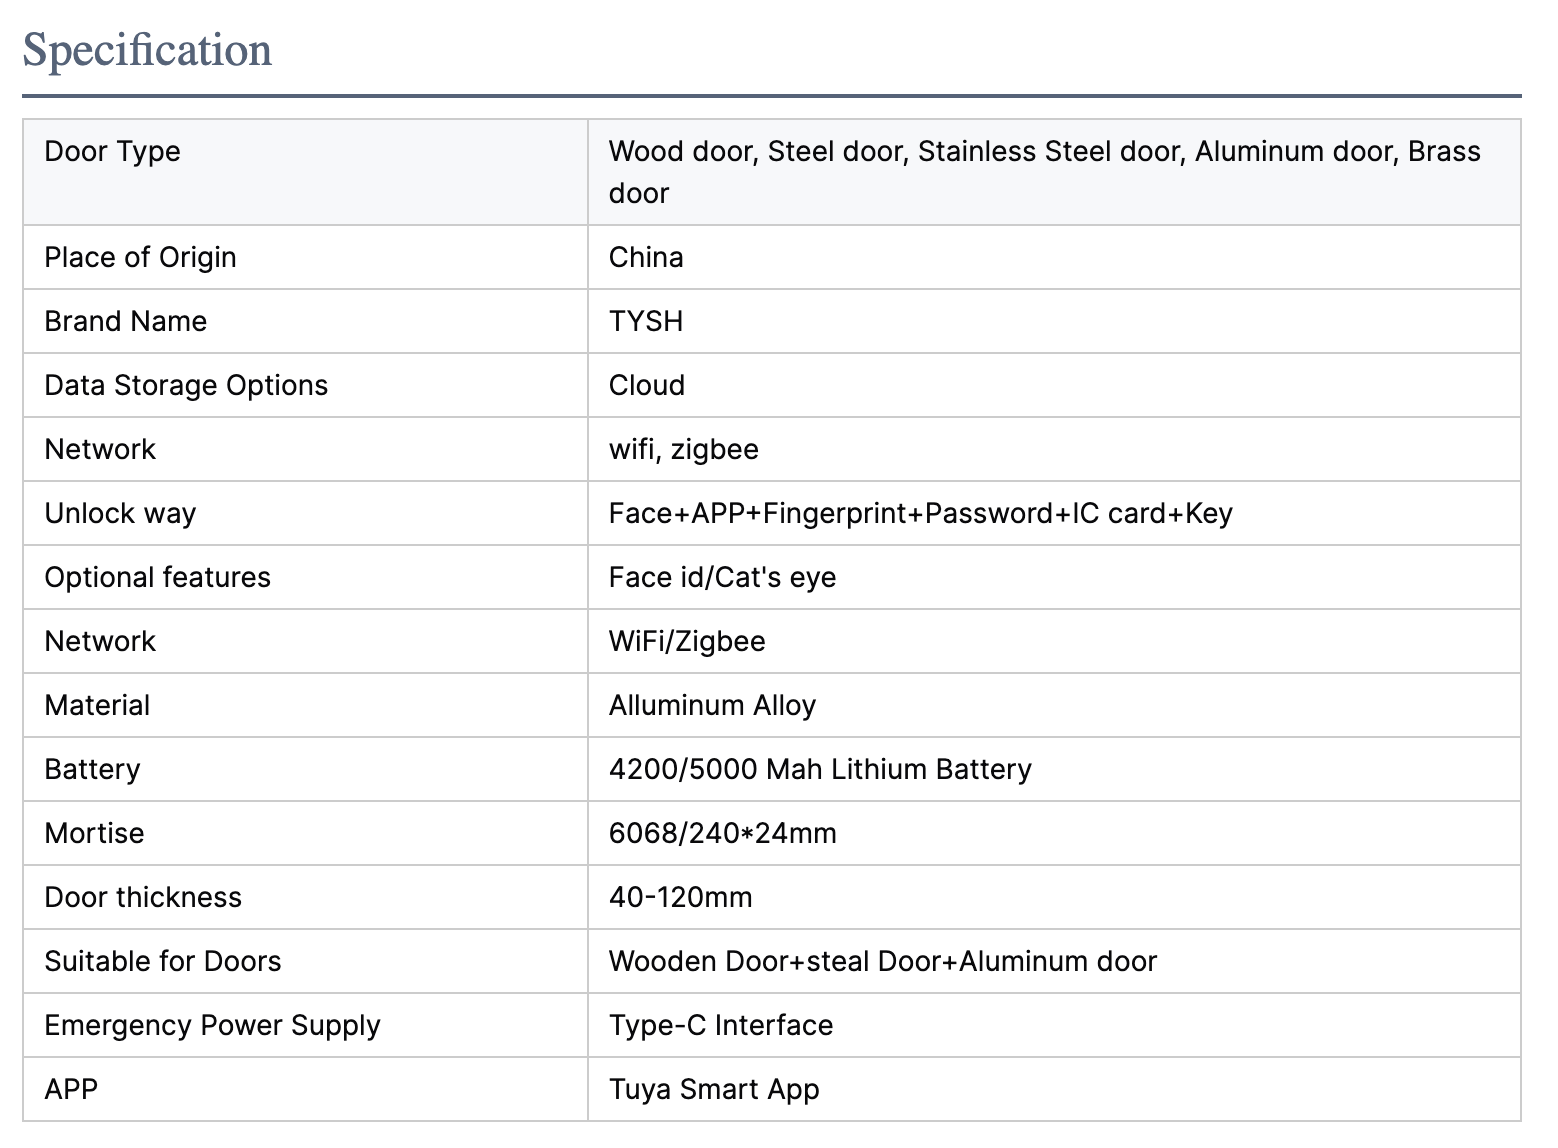Image resolution: width=1558 pixels, height=1148 pixels.
Task: Click the lowercase 'wifi, zigbee' value
Action: [x=684, y=450]
